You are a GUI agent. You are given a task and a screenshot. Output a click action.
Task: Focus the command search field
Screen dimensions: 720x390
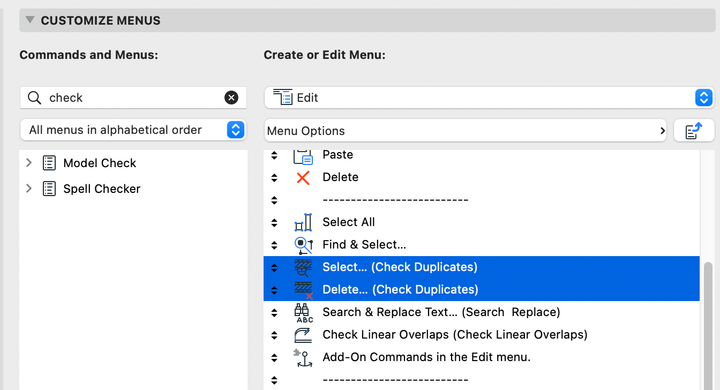[133, 97]
